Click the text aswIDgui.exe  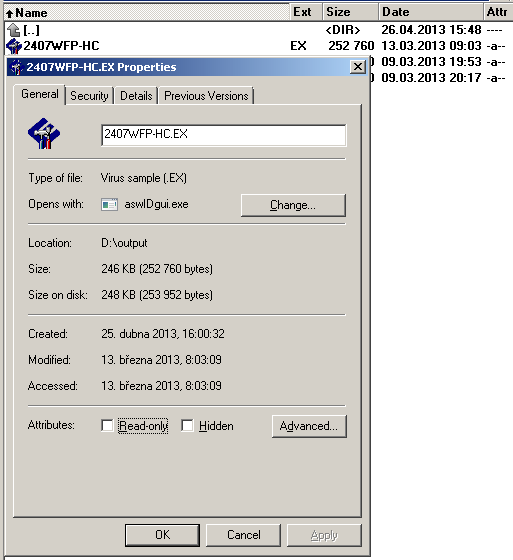click(x=156, y=204)
